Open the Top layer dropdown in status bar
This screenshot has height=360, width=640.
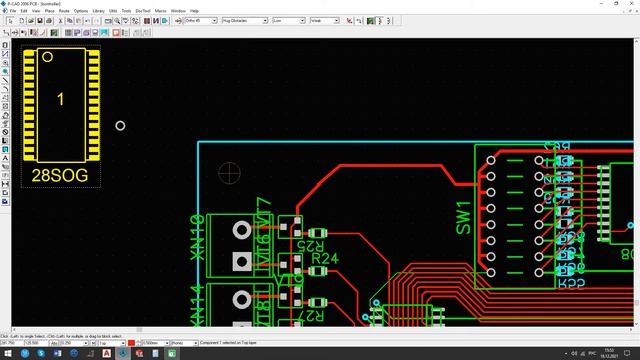pyautogui.click(x=122, y=343)
